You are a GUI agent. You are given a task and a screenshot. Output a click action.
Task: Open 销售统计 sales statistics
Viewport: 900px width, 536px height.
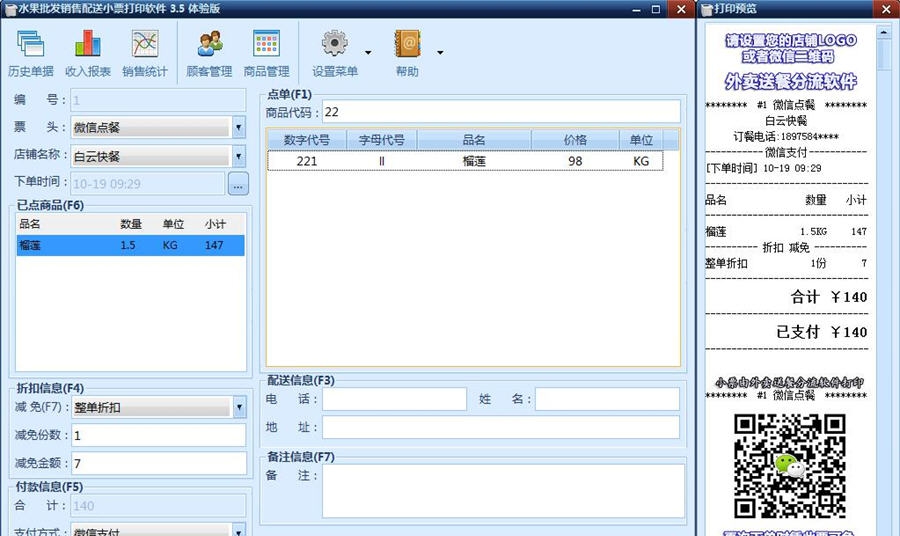(145, 54)
